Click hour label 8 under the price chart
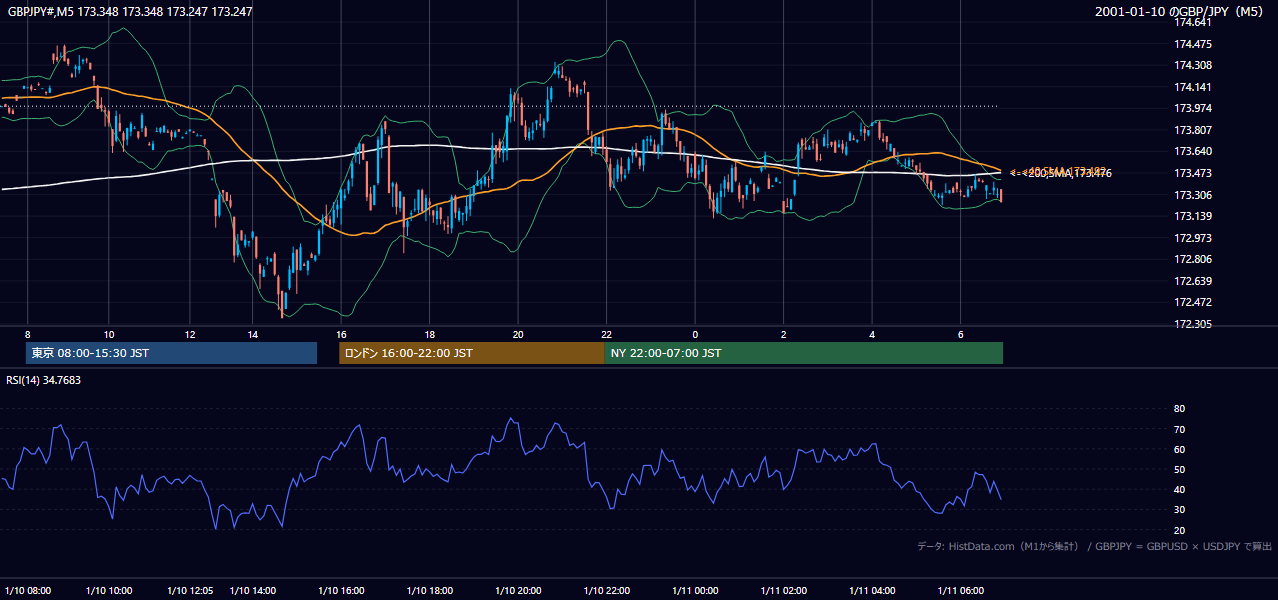1278x600 pixels. [x=28, y=334]
